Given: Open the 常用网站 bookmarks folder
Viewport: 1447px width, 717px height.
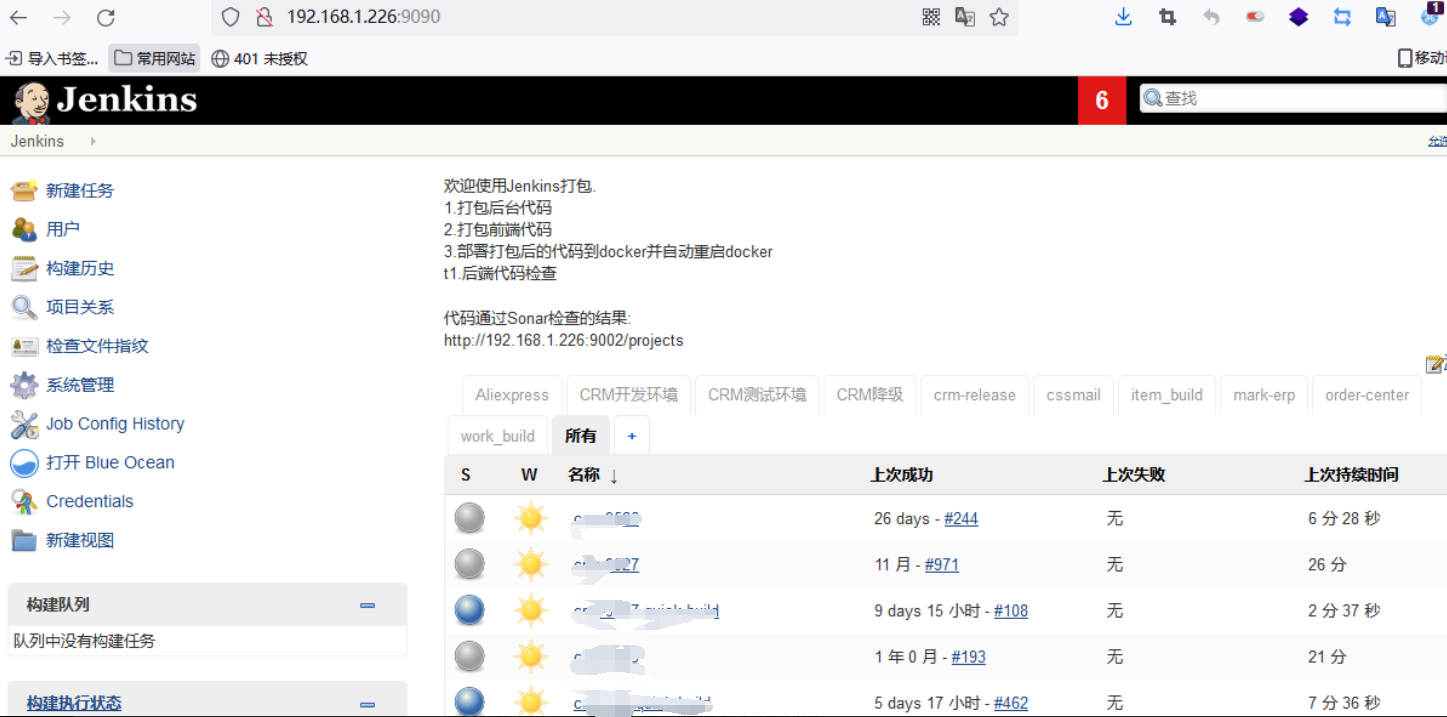Looking at the screenshot, I should click(x=154, y=58).
